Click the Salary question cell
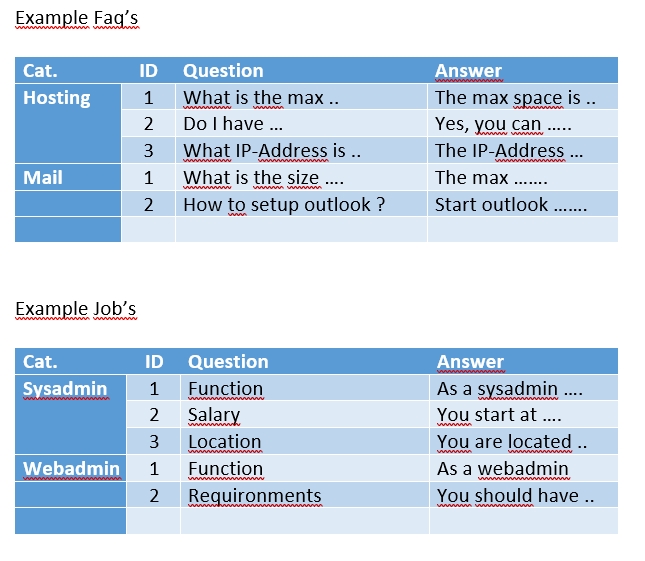The width and height of the screenshot is (645, 561). point(214,415)
